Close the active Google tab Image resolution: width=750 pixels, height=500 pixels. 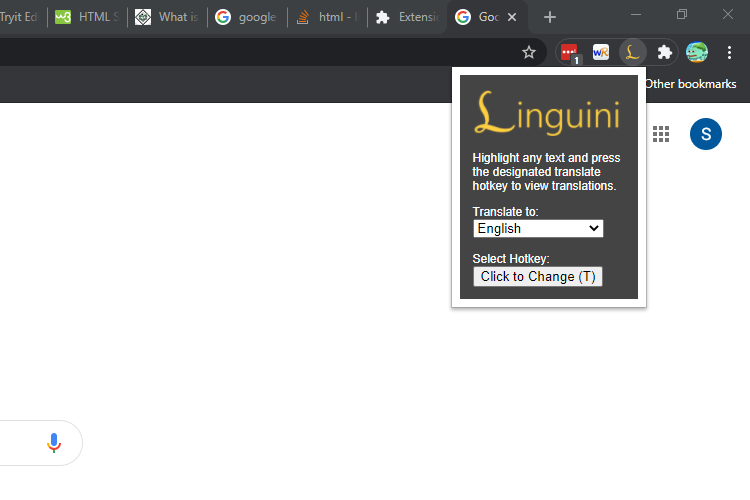pos(512,17)
